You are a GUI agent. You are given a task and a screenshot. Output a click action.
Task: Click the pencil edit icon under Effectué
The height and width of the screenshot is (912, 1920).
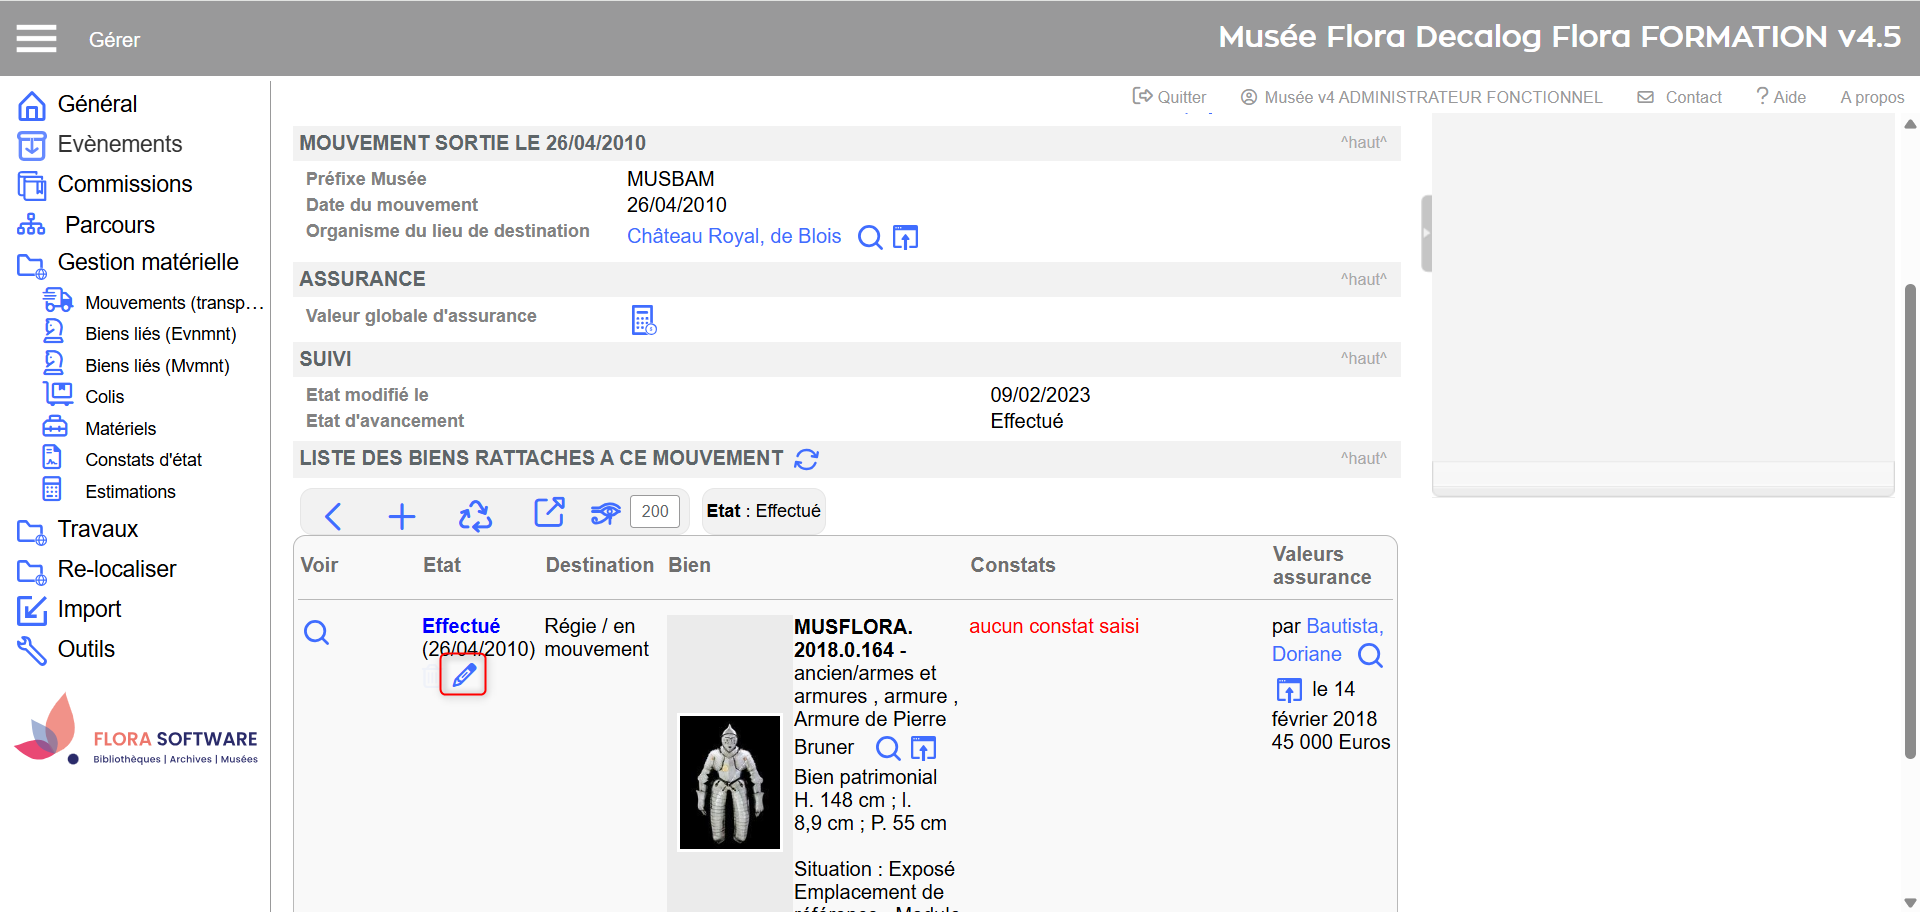(x=463, y=676)
